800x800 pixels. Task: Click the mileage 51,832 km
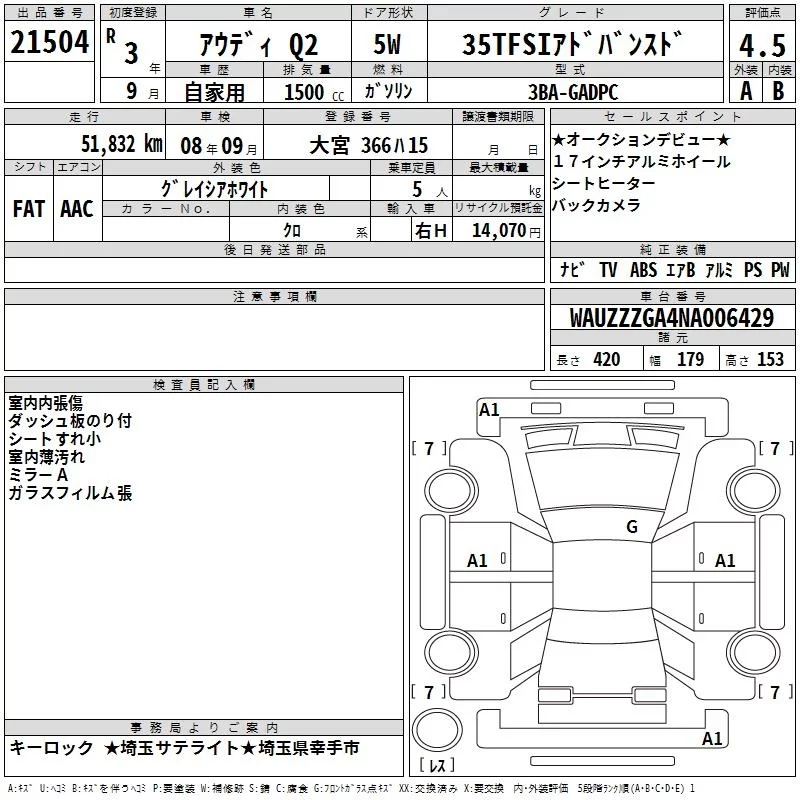coord(122,144)
